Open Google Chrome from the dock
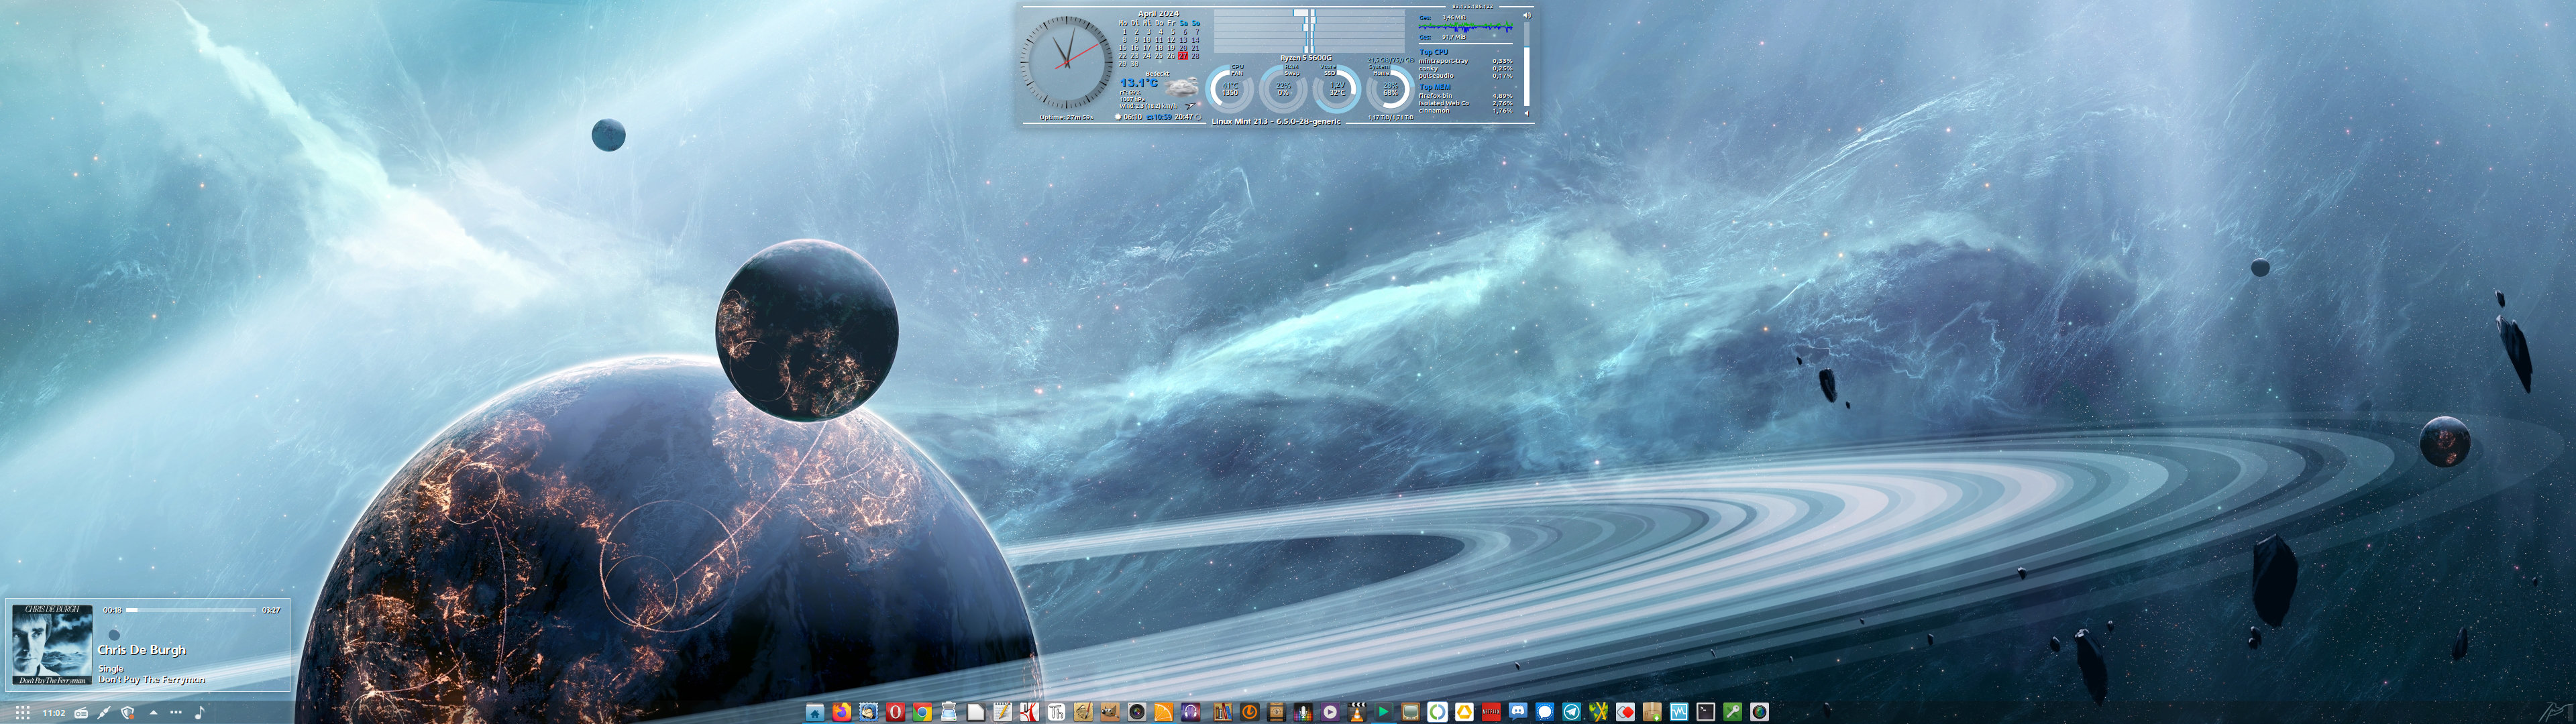This screenshot has width=2576, height=724. tap(922, 712)
